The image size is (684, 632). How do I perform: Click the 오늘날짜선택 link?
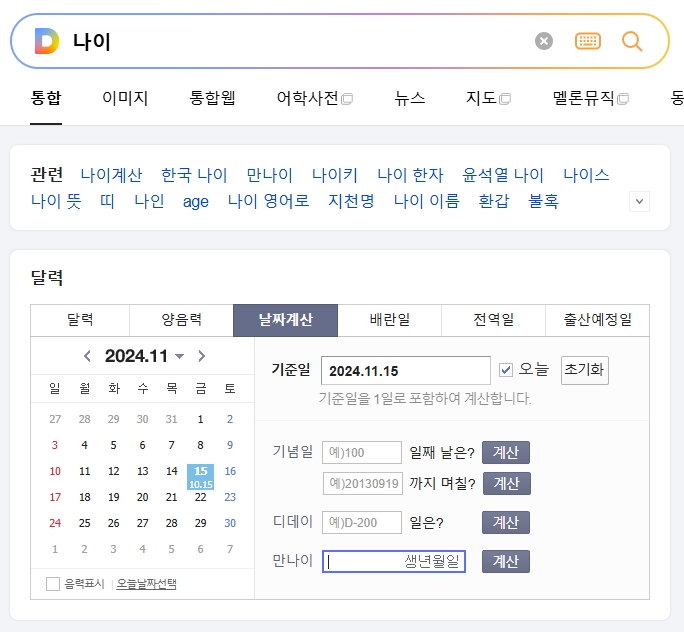point(147,584)
